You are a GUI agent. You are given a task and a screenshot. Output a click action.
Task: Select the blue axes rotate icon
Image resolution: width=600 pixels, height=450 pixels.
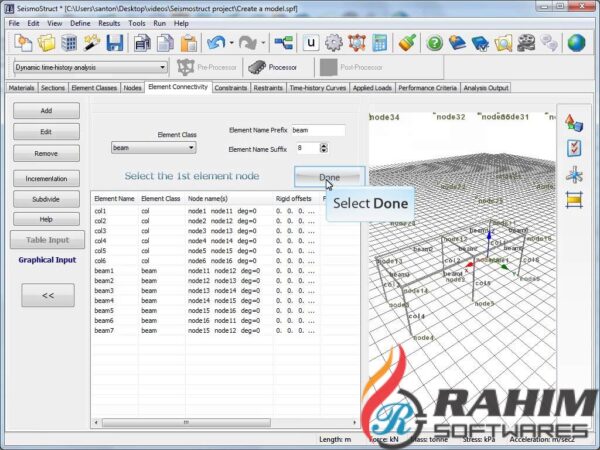pos(574,175)
